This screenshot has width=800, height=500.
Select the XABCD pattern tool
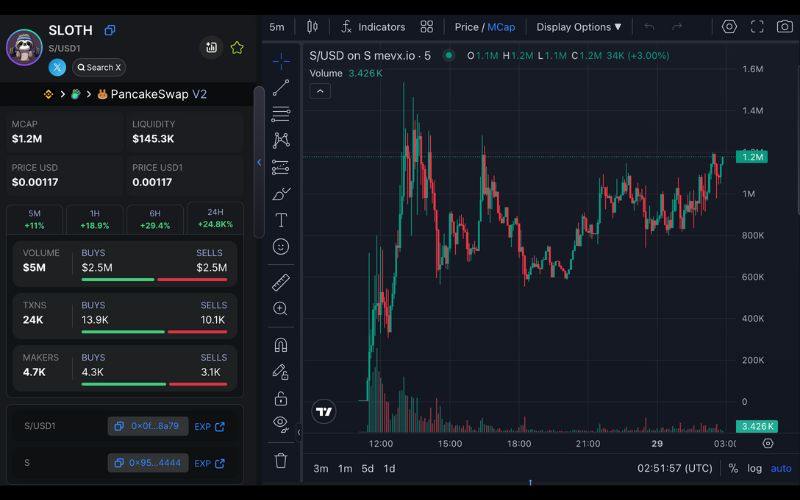point(281,140)
